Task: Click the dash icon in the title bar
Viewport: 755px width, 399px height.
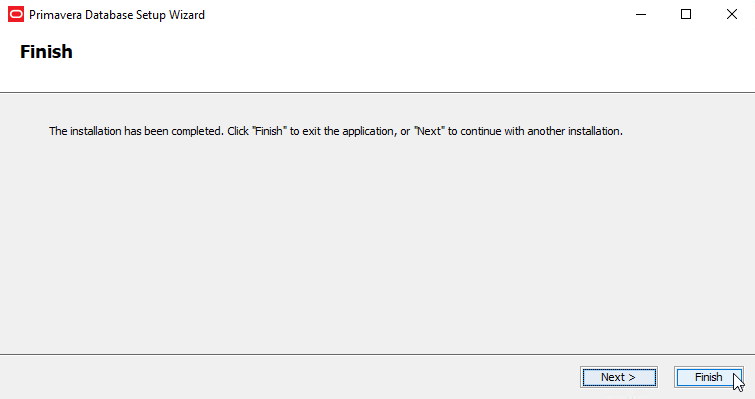Action: click(x=641, y=14)
